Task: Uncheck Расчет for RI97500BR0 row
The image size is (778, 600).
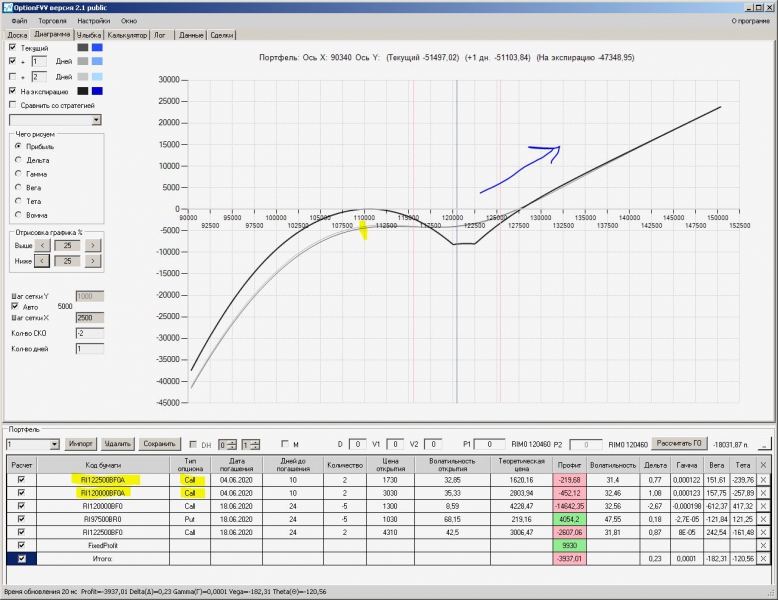Action: coord(21,519)
